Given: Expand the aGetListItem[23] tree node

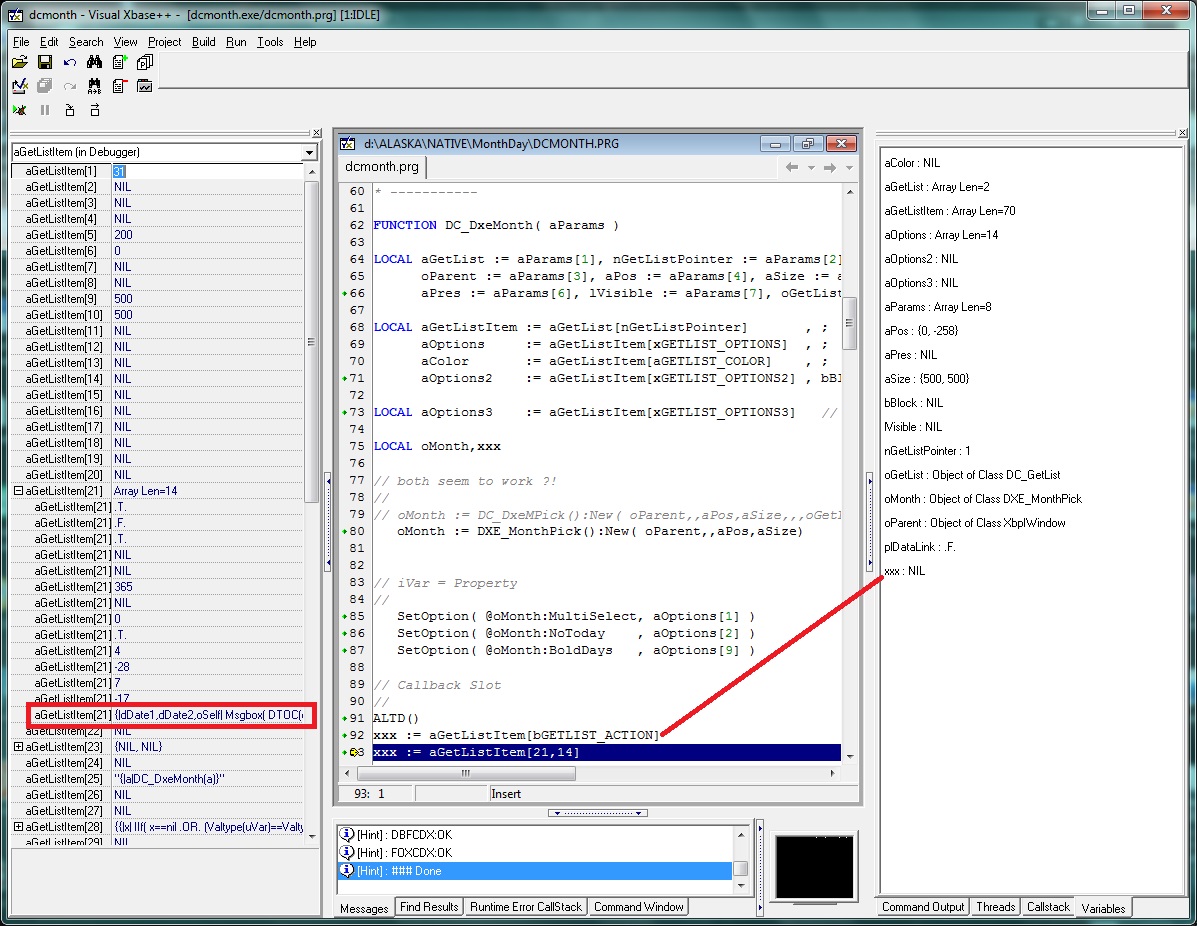Looking at the screenshot, I should (x=18, y=747).
